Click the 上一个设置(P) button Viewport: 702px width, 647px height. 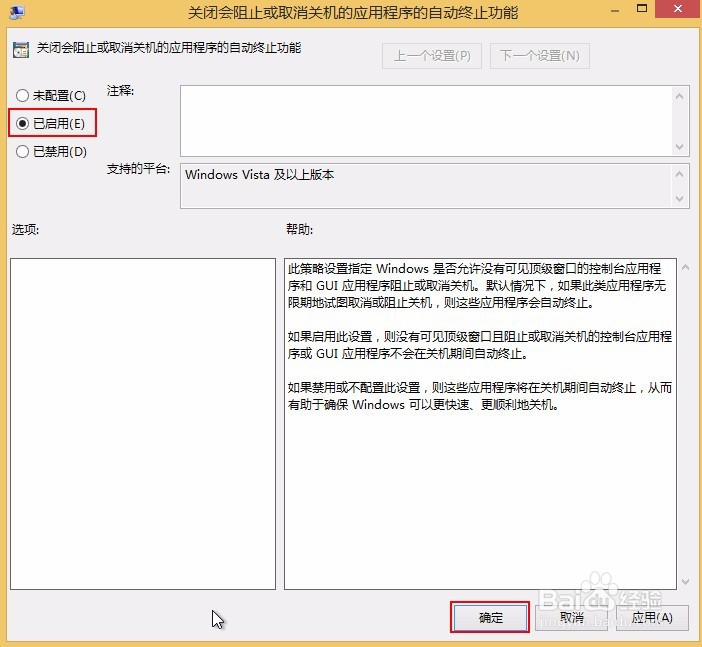pos(432,56)
